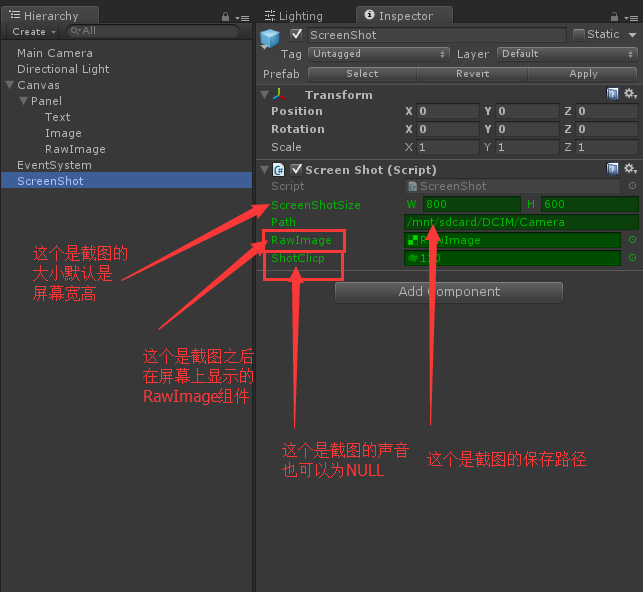Open Transform component gear settings menu
This screenshot has height=592, width=643.
click(x=630, y=94)
